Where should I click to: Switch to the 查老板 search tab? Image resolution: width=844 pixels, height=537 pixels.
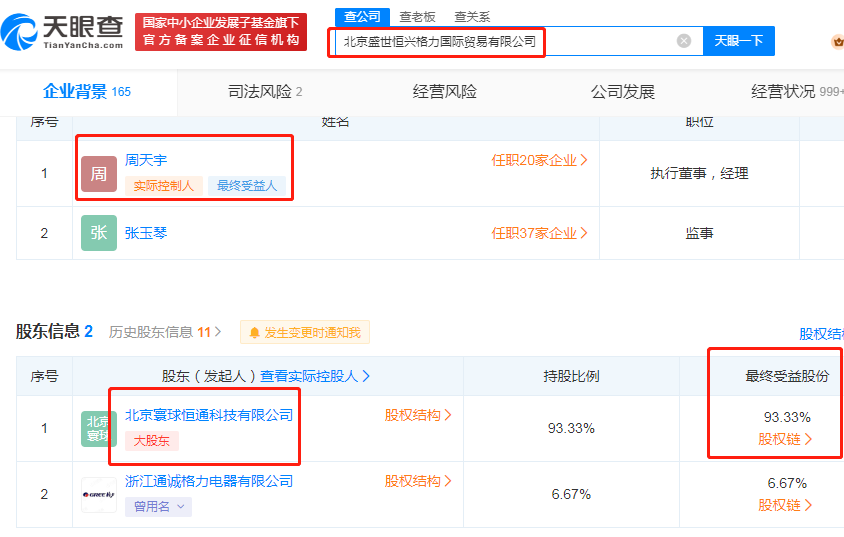416,17
